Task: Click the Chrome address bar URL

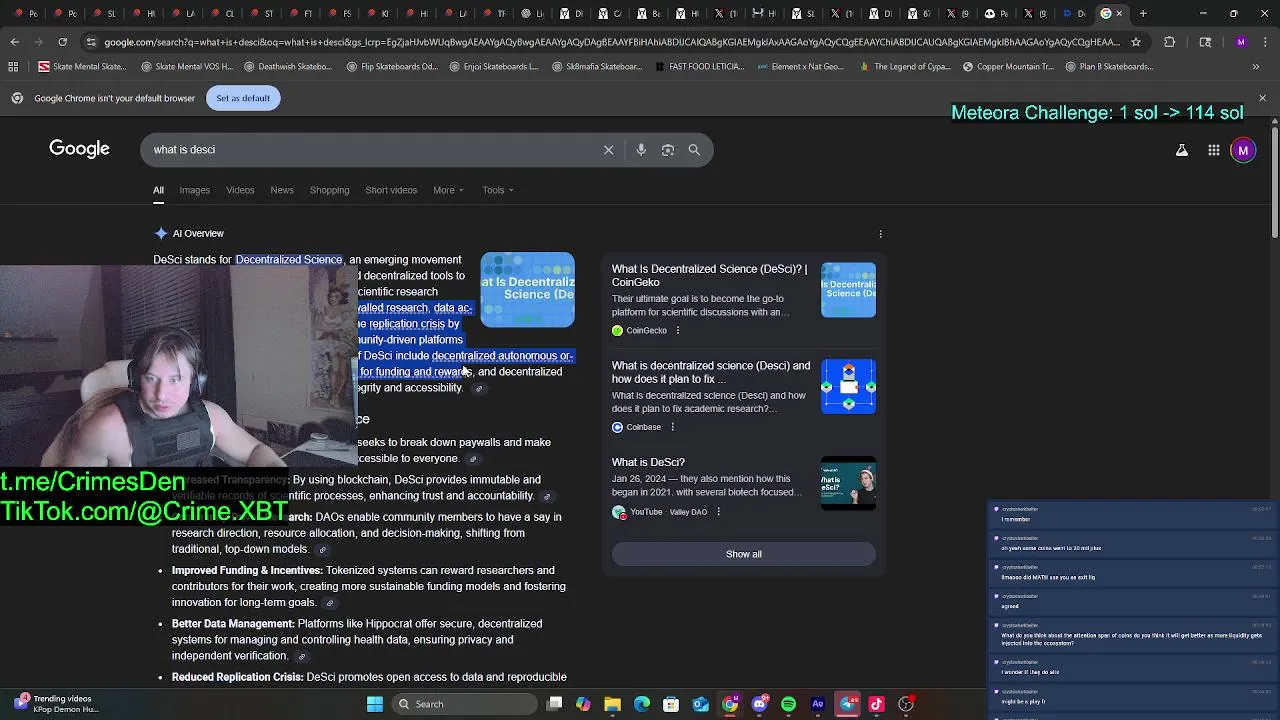Action: 610,42
